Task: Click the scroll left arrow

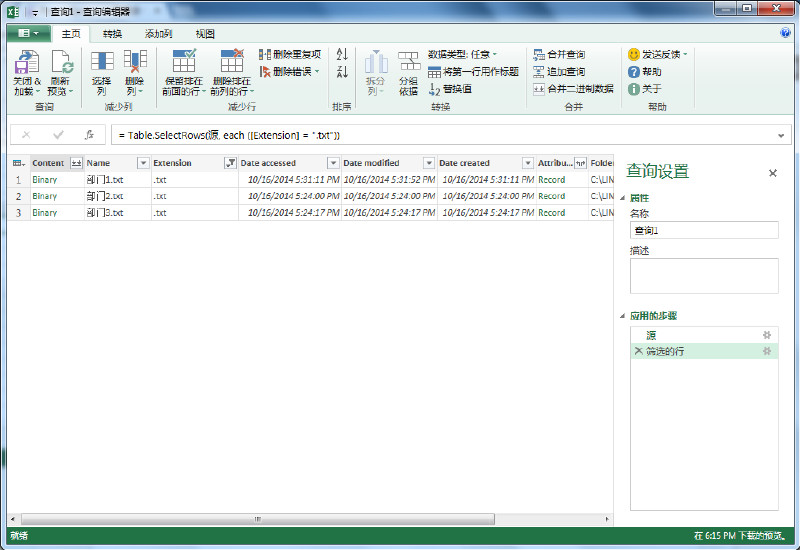Action: pos(12,519)
